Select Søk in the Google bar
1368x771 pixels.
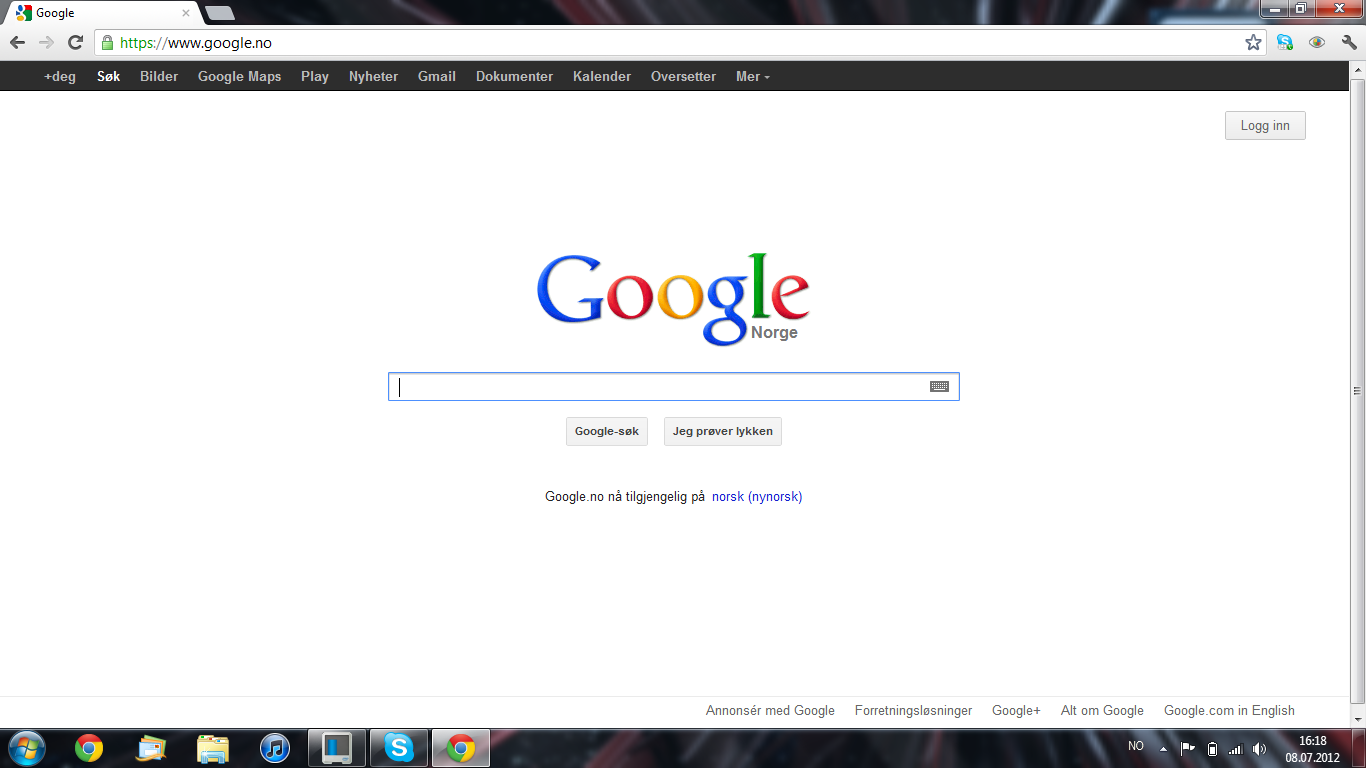coord(108,76)
